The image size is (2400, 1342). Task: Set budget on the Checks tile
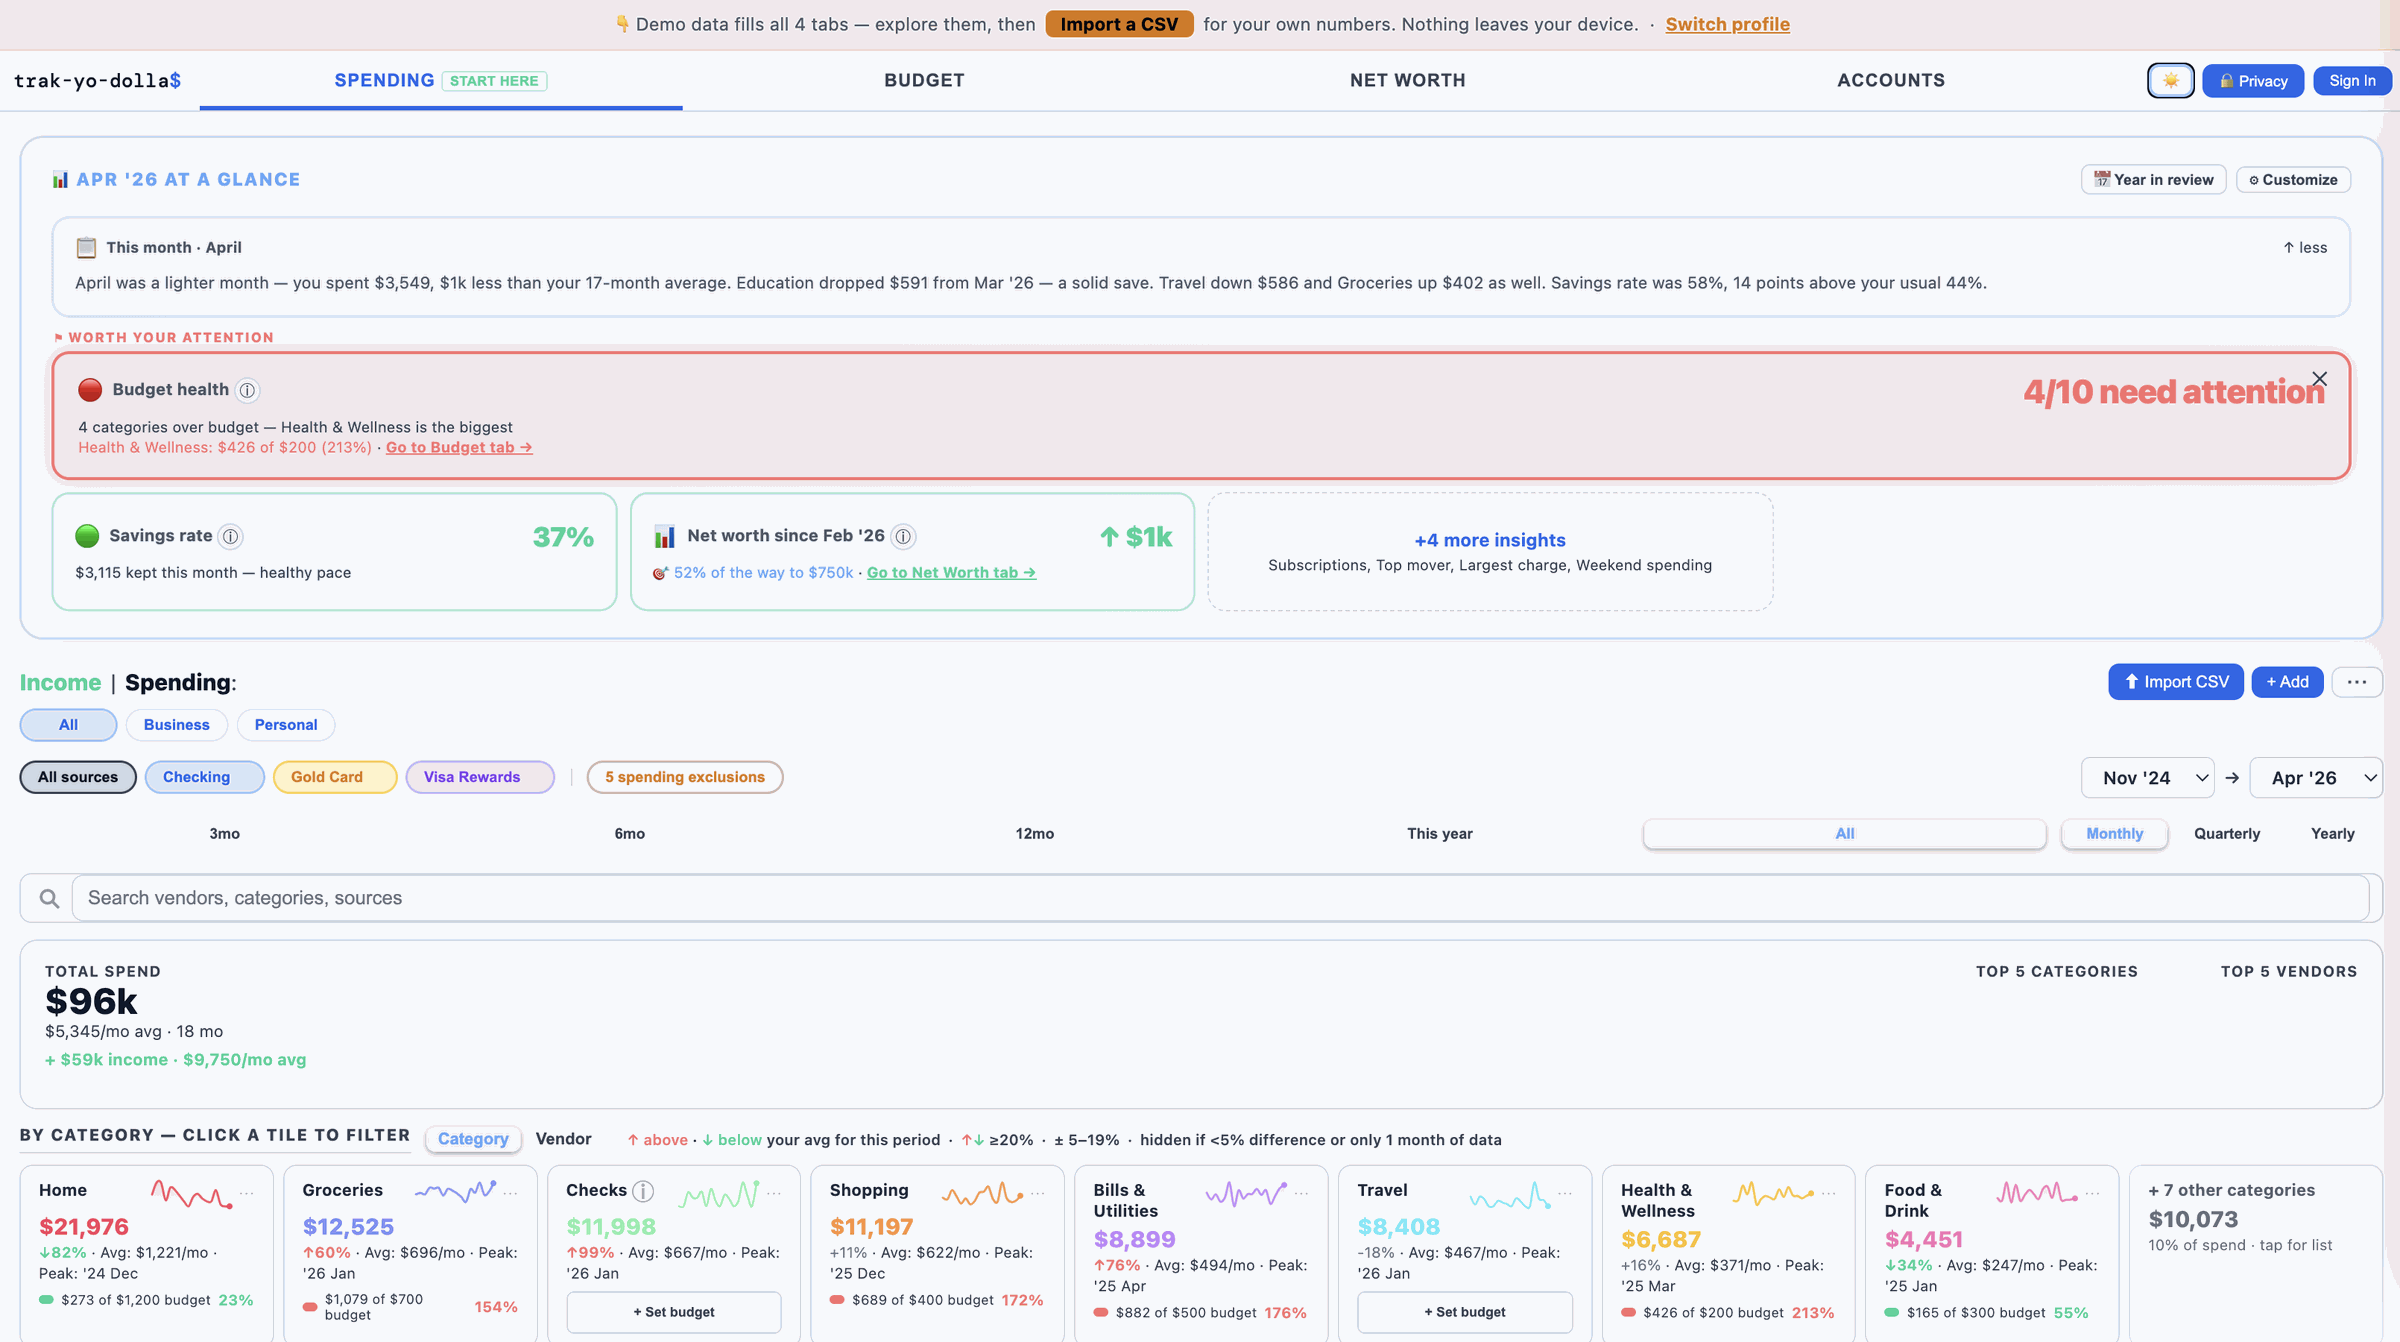pyautogui.click(x=674, y=1312)
